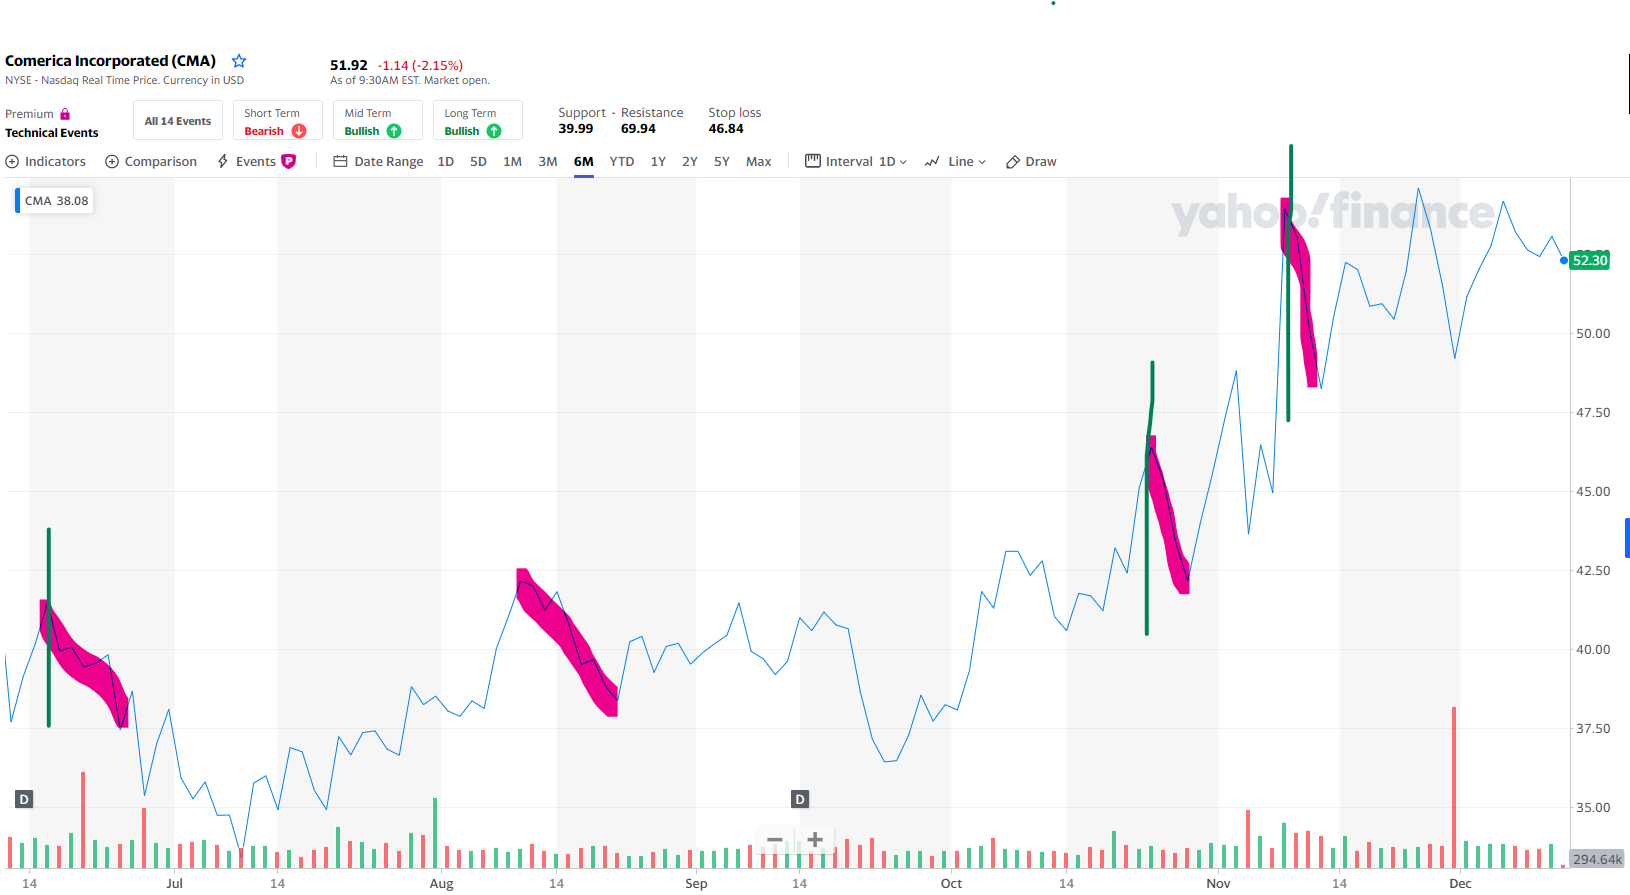1630x895 pixels.
Task: Click the Indicators plus icon
Action: point(12,162)
